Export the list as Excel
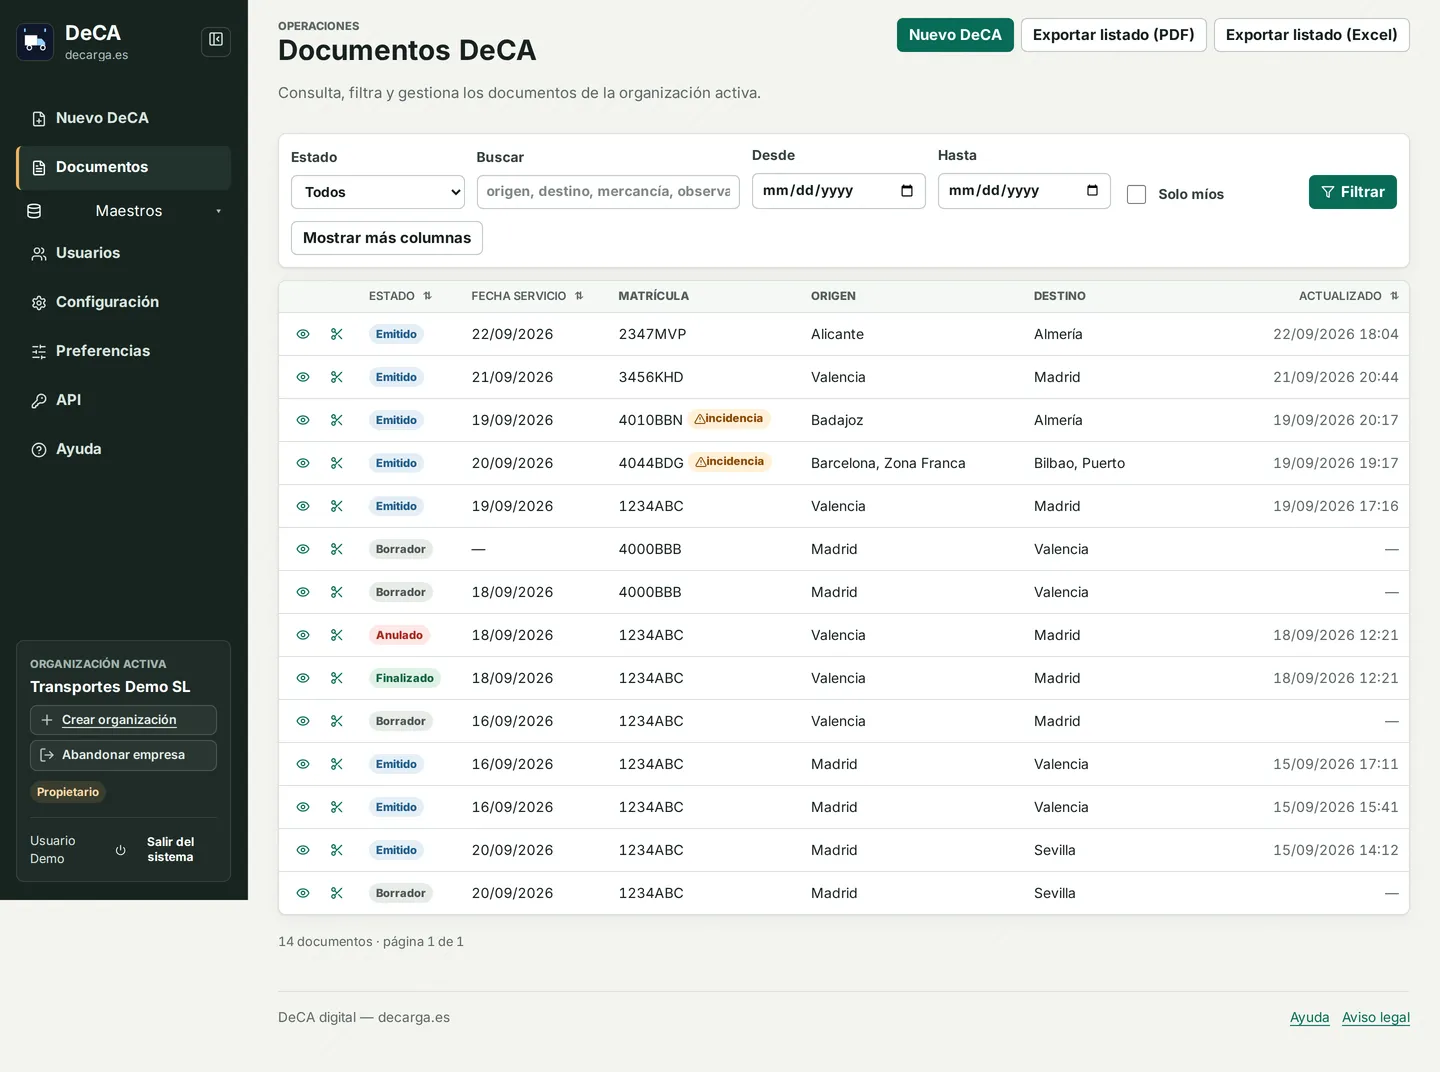Screen dimensions: 1440x1072 pos(1311,35)
